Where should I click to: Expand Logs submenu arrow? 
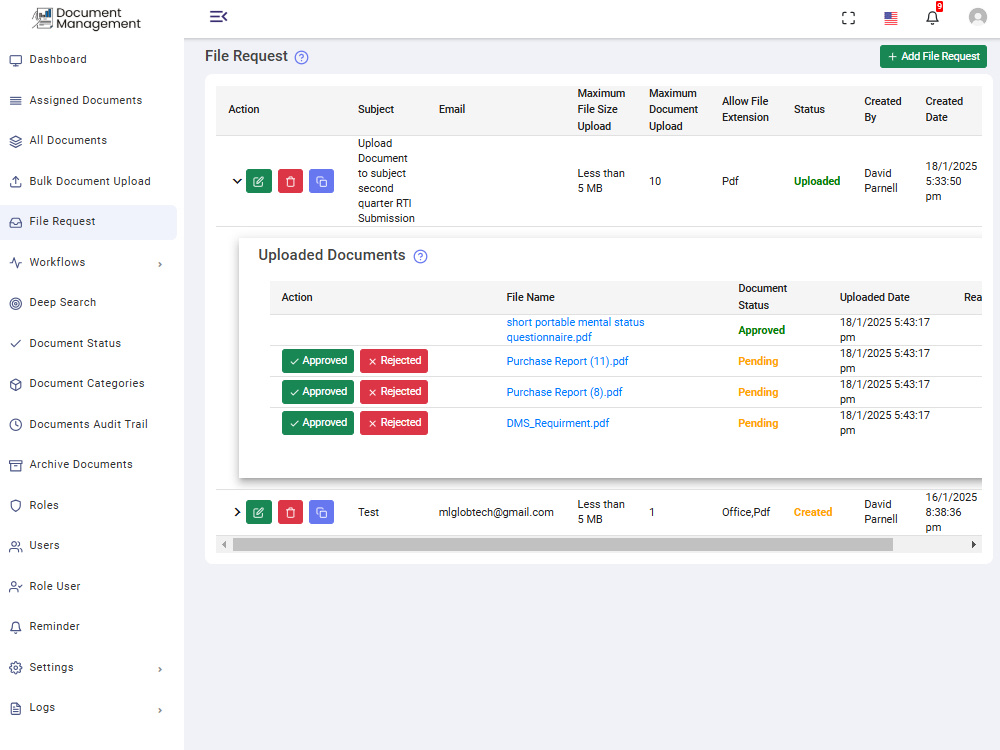point(160,710)
